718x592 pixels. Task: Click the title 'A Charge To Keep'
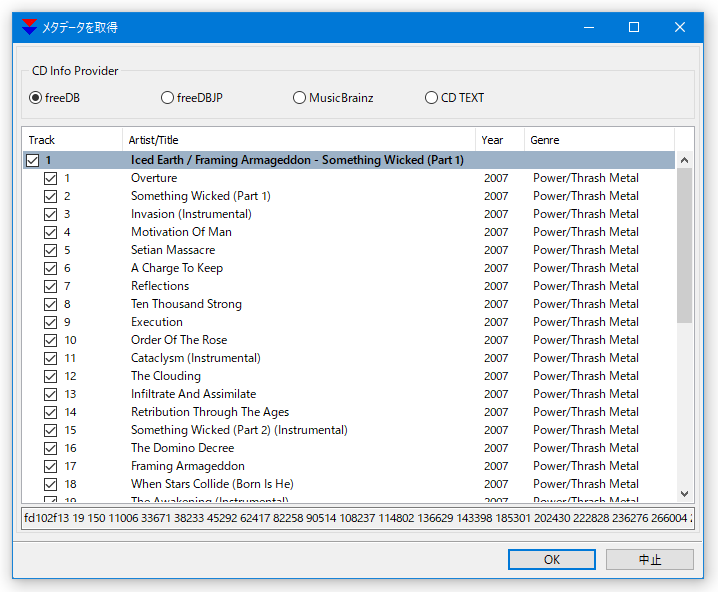coord(177,268)
